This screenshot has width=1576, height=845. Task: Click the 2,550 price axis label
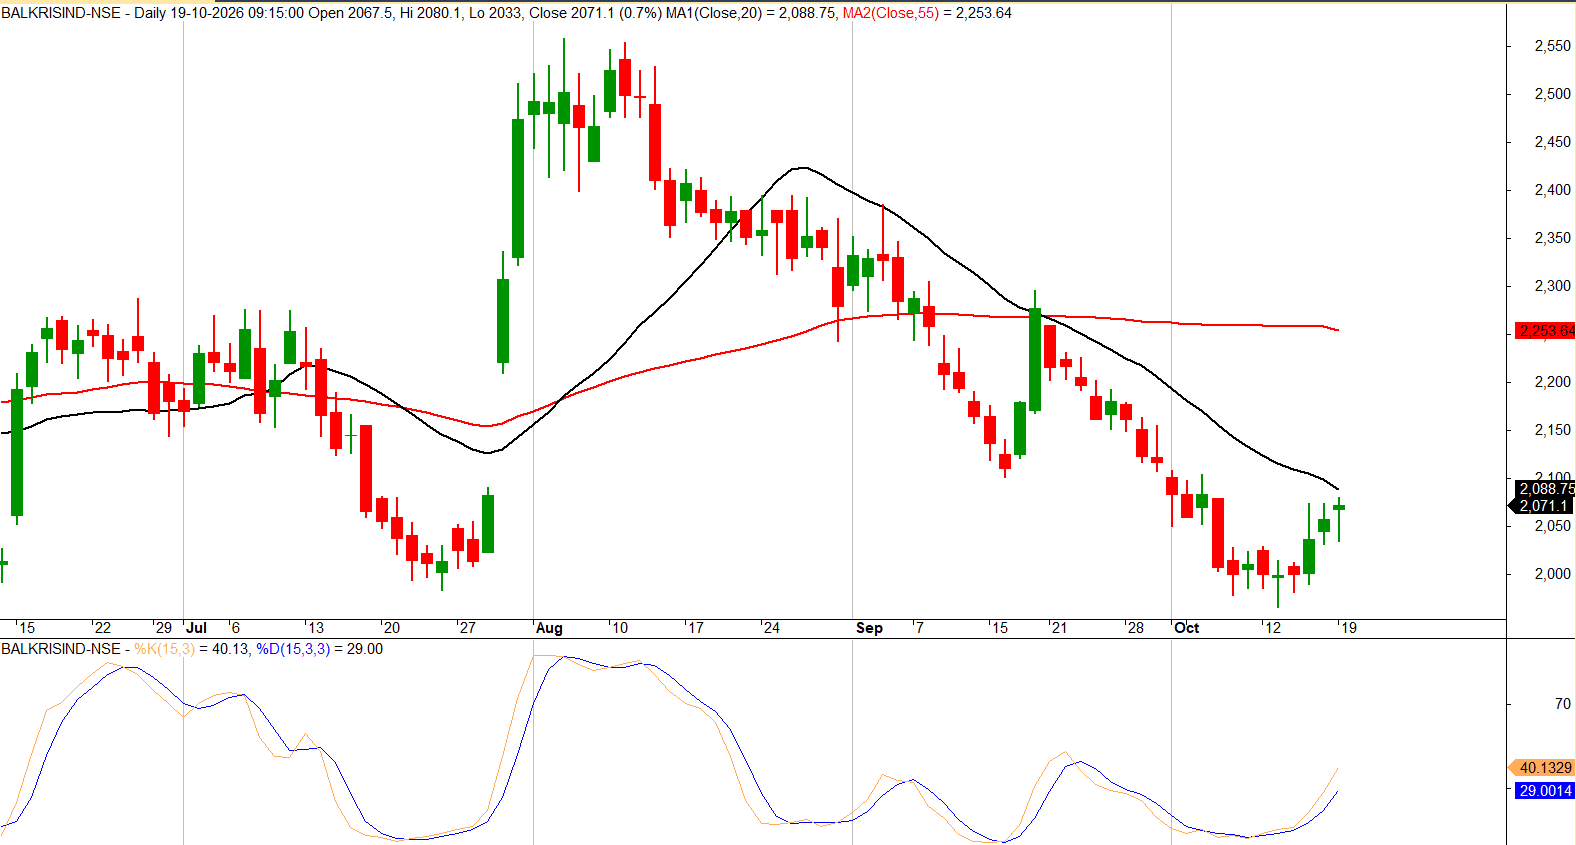[x=1552, y=46]
